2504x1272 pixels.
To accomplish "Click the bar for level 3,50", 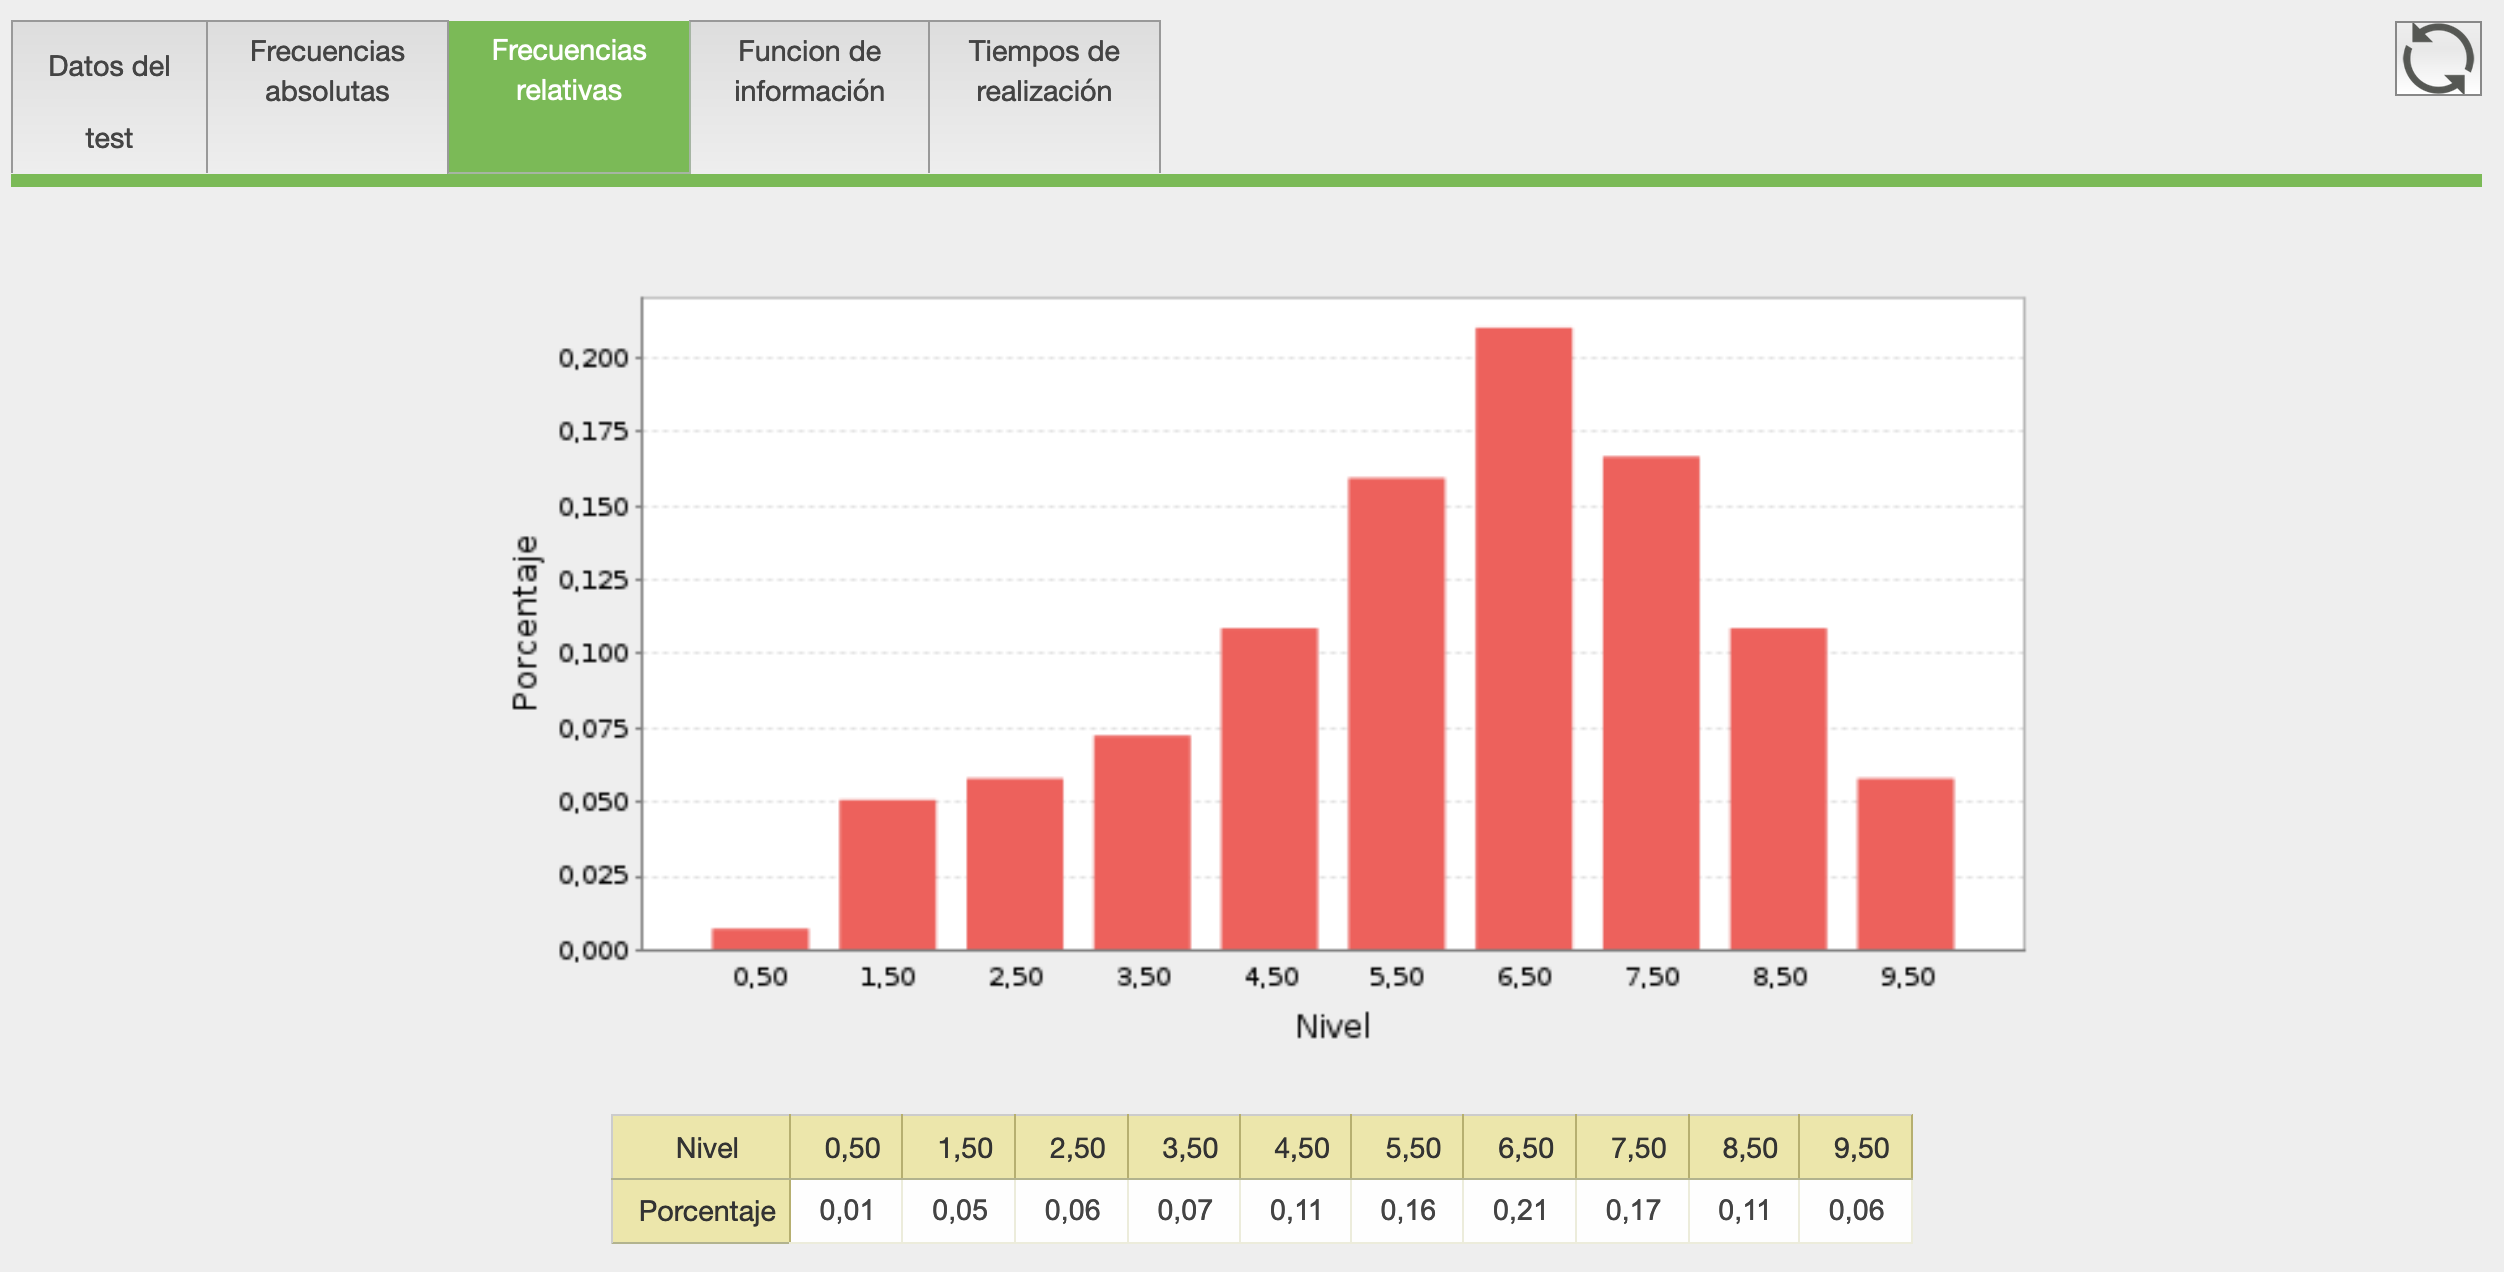I will [1141, 842].
